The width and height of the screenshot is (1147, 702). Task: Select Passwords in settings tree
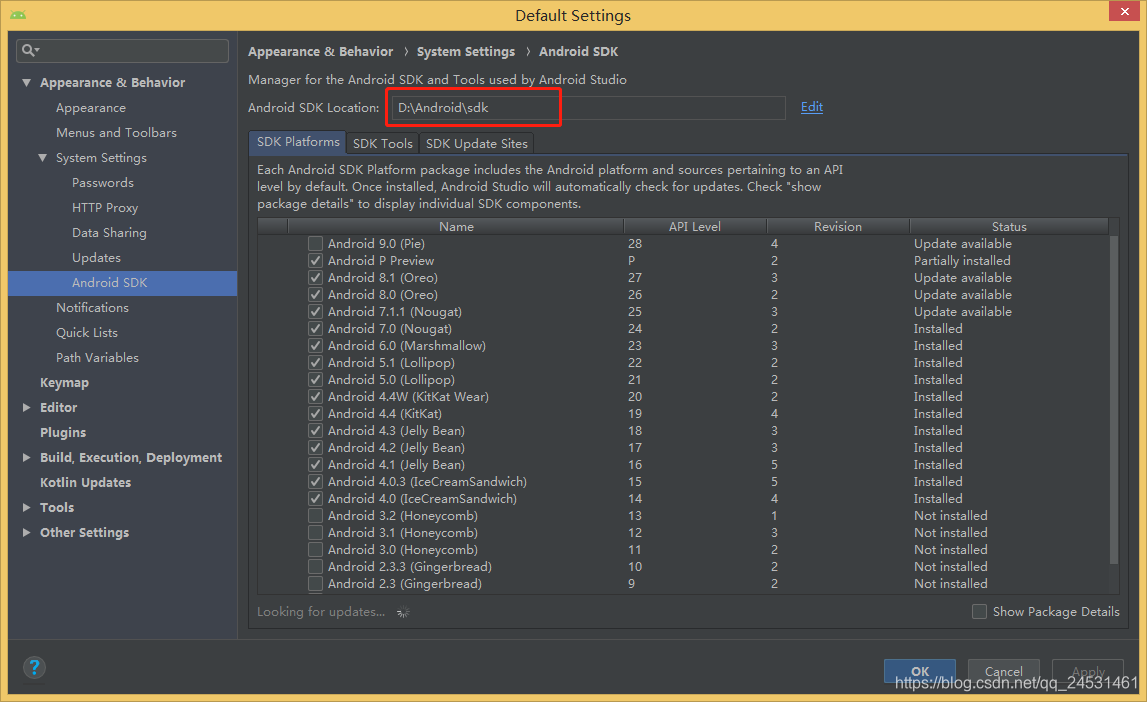coord(102,183)
